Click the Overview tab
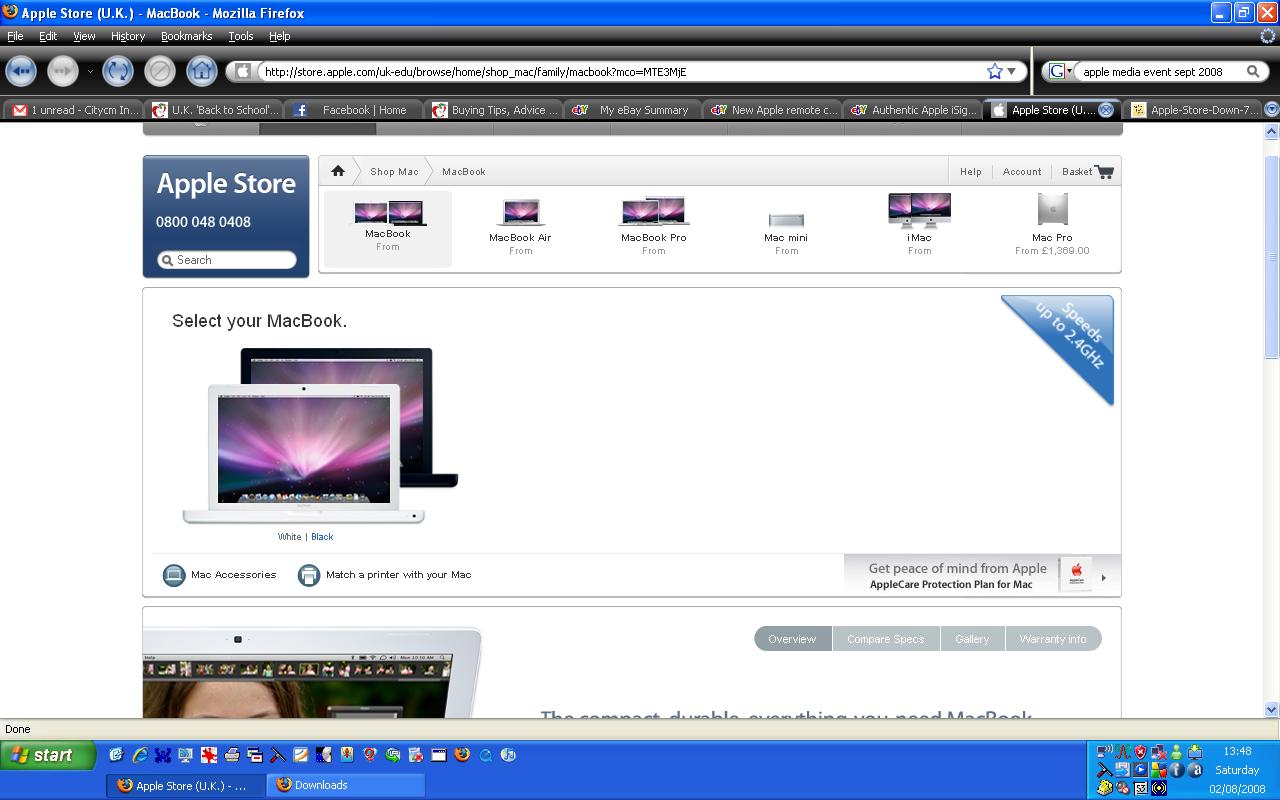Screen dimensions: 1280x800 pyautogui.click(x=792, y=639)
